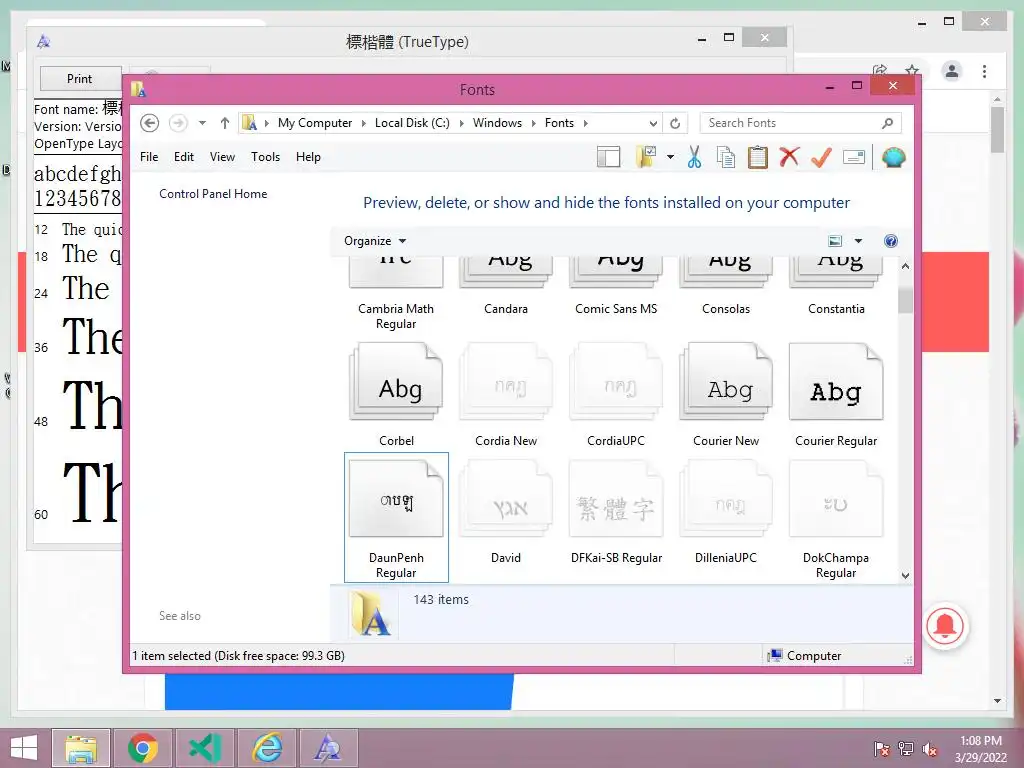Open Chrome's three-dot menu in browser window
The height and width of the screenshot is (768, 1024).
coord(984,71)
